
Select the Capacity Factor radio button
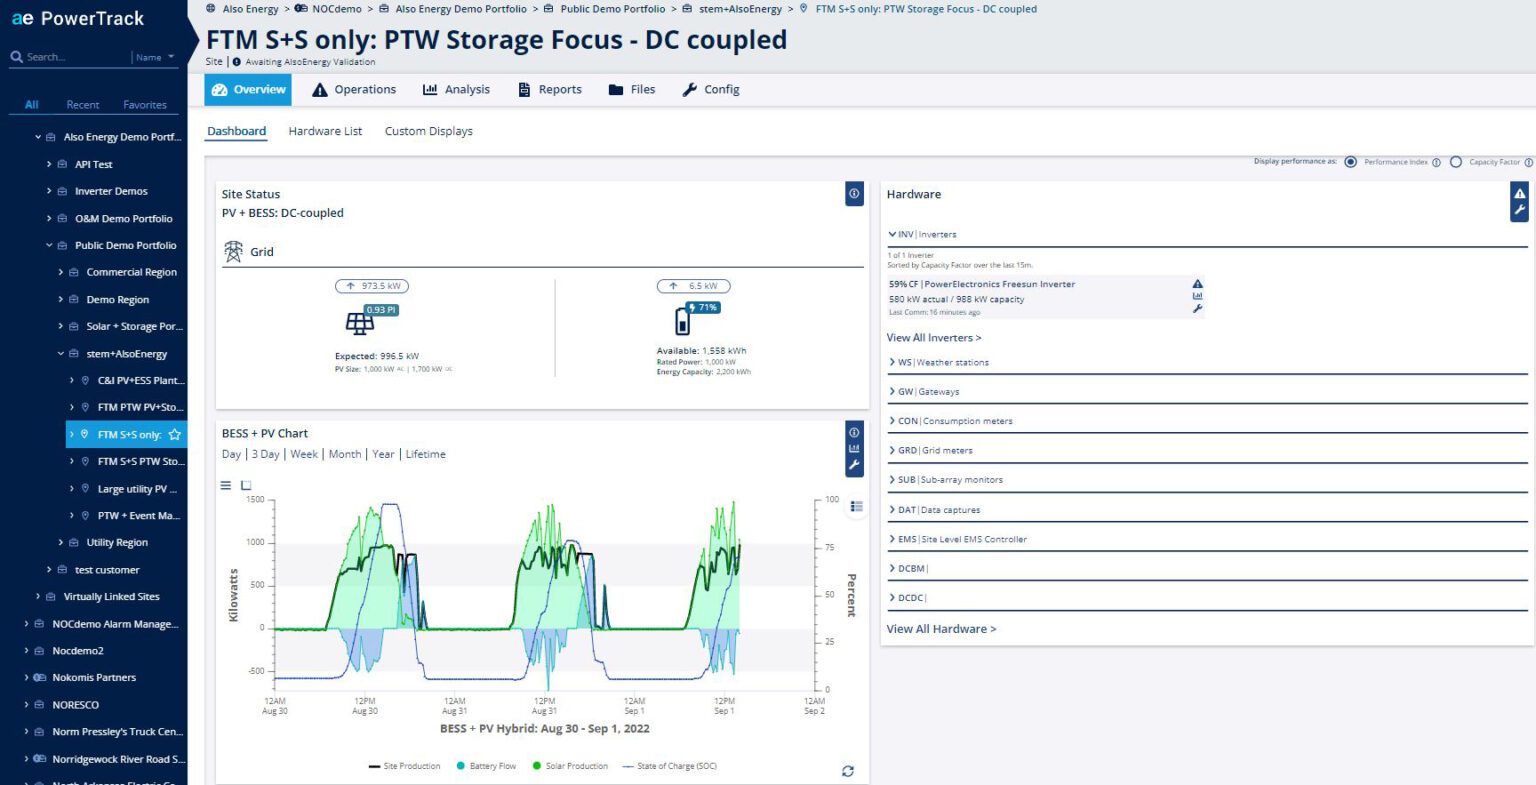[1456, 162]
